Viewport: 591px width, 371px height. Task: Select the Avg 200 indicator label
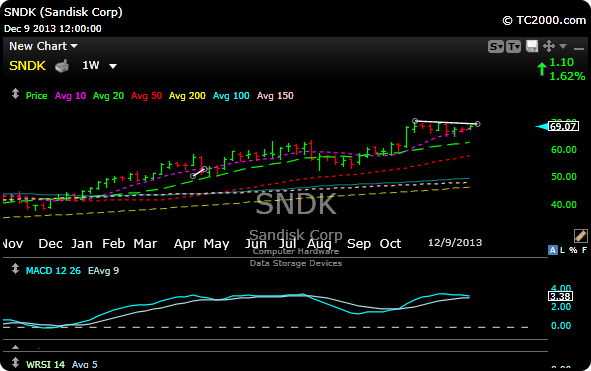click(x=187, y=96)
